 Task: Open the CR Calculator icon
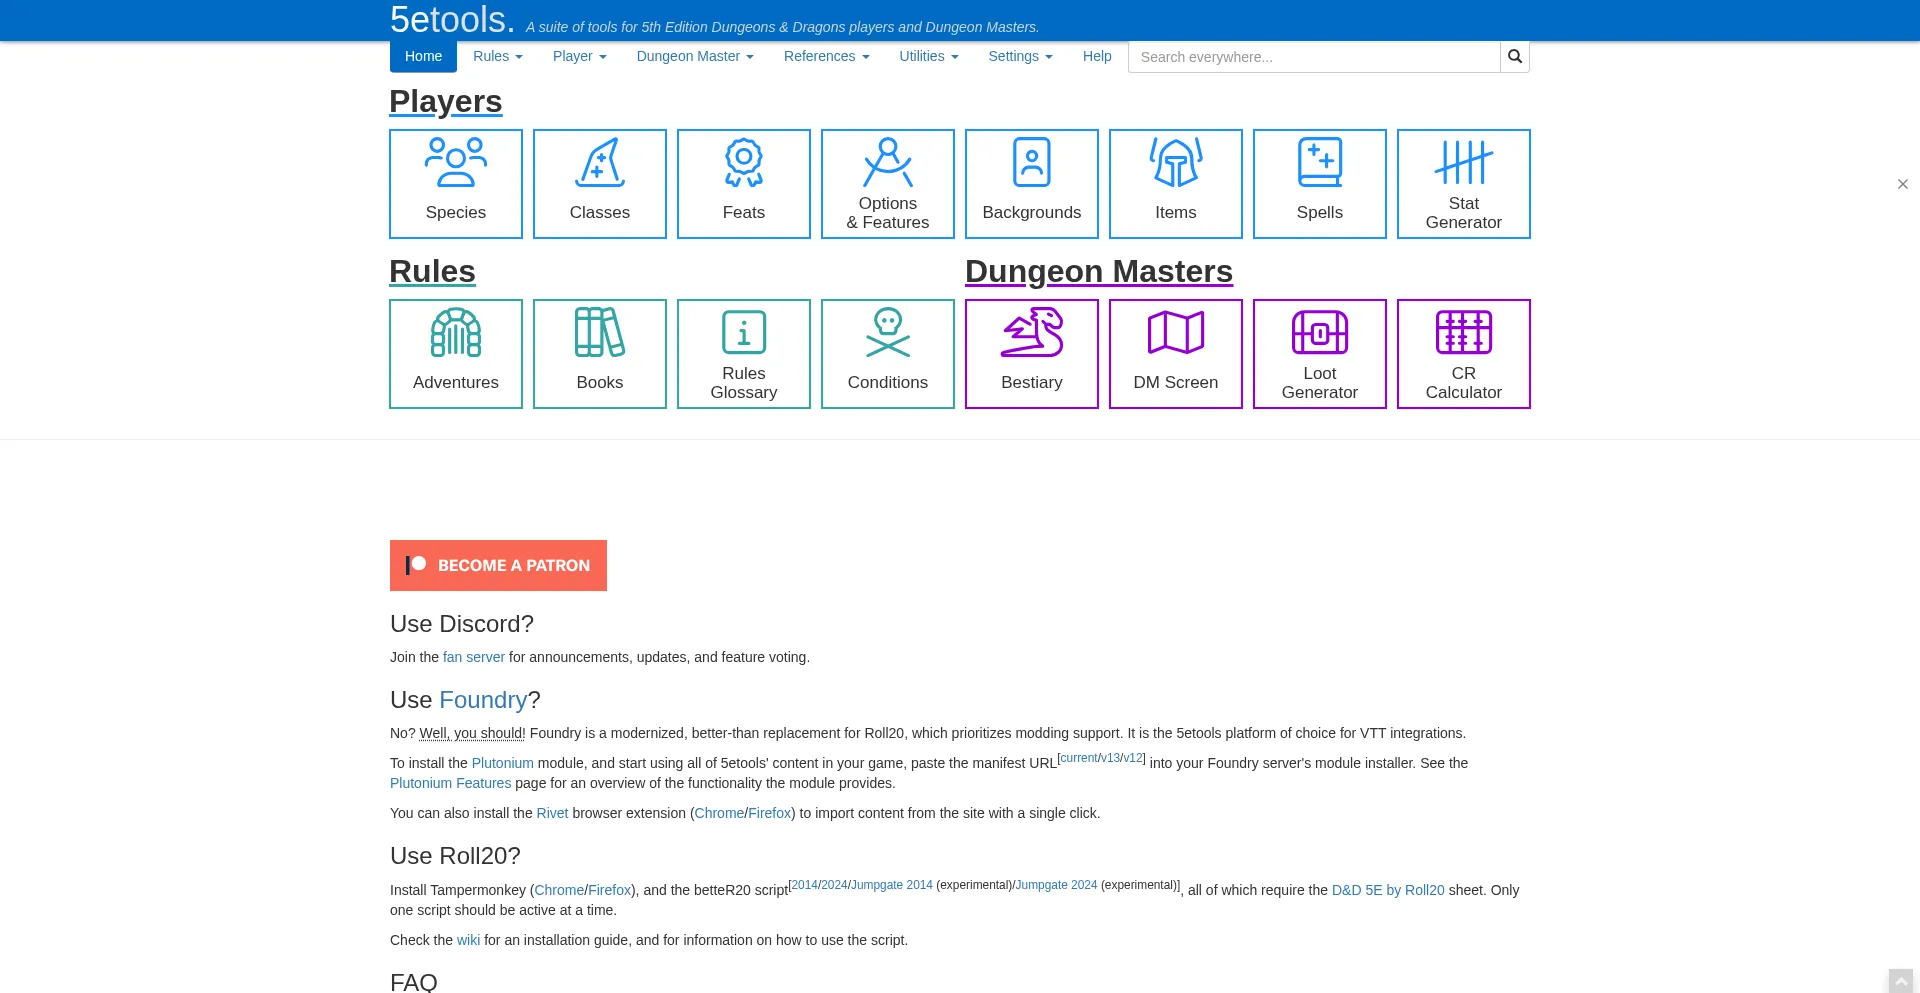click(1463, 333)
